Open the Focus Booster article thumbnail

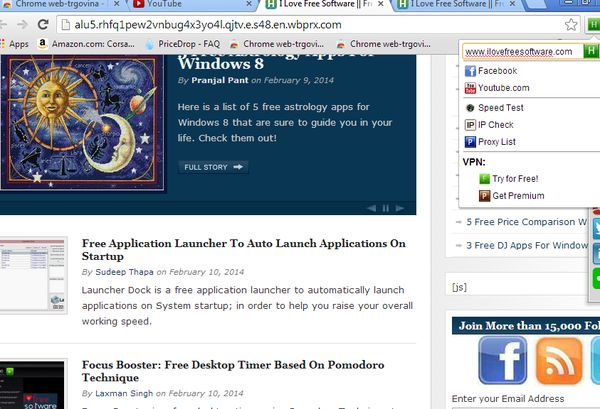point(33,384)
